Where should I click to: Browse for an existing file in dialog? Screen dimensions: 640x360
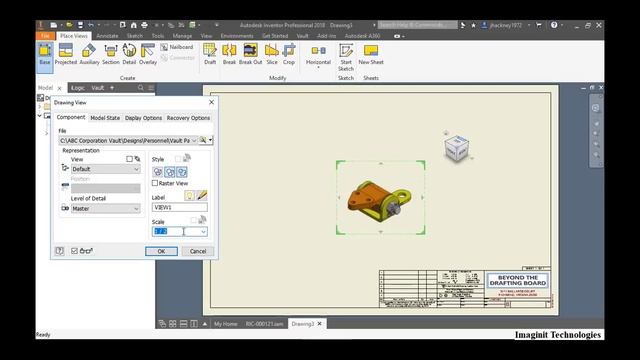(x=203, y=140)
